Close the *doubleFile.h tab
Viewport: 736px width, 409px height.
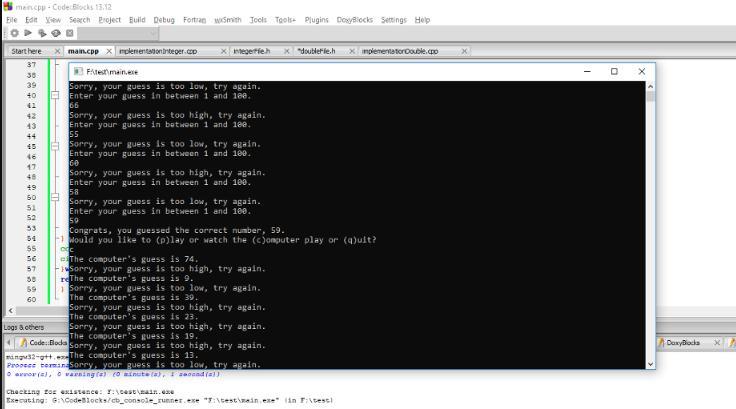pos(352,51)
